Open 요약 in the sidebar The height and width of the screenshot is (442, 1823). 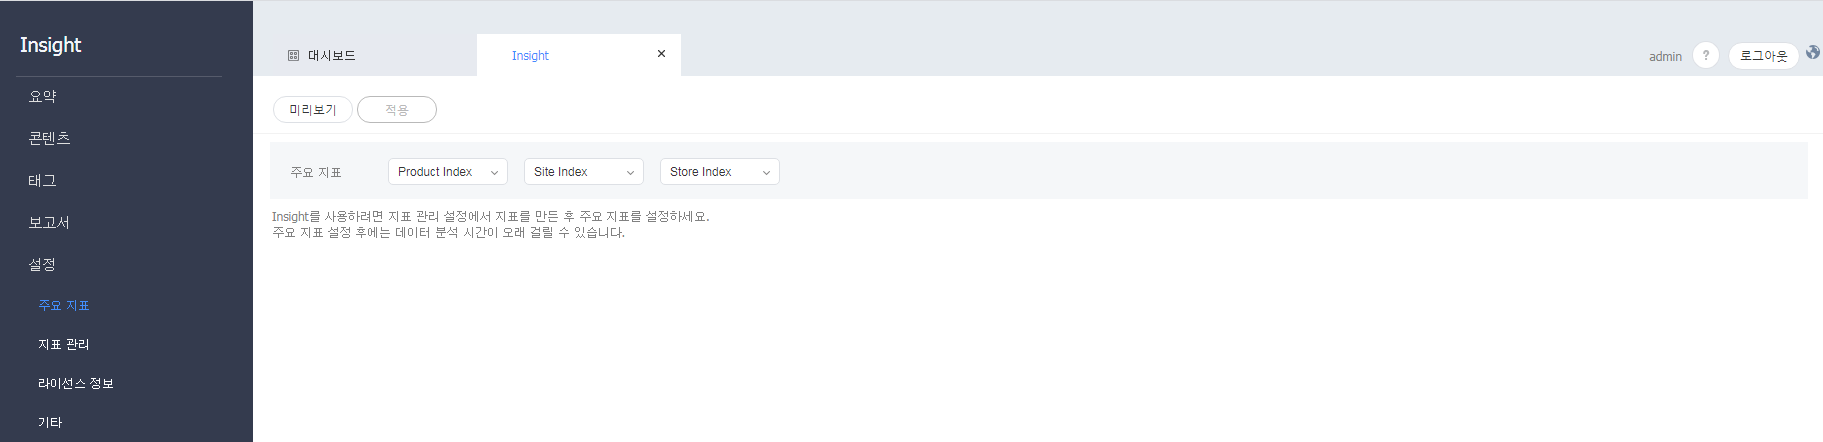43,97
